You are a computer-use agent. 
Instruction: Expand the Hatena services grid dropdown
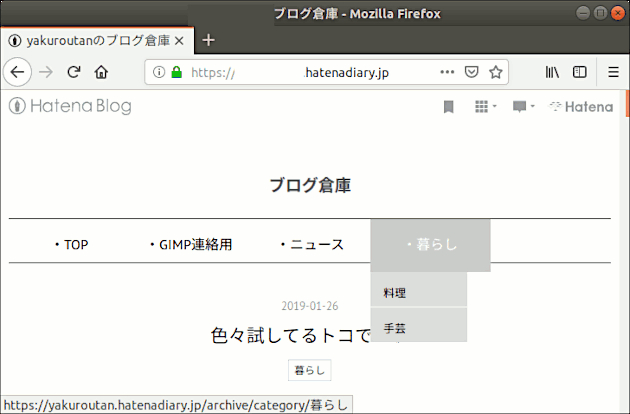click(x=485, y=107)
